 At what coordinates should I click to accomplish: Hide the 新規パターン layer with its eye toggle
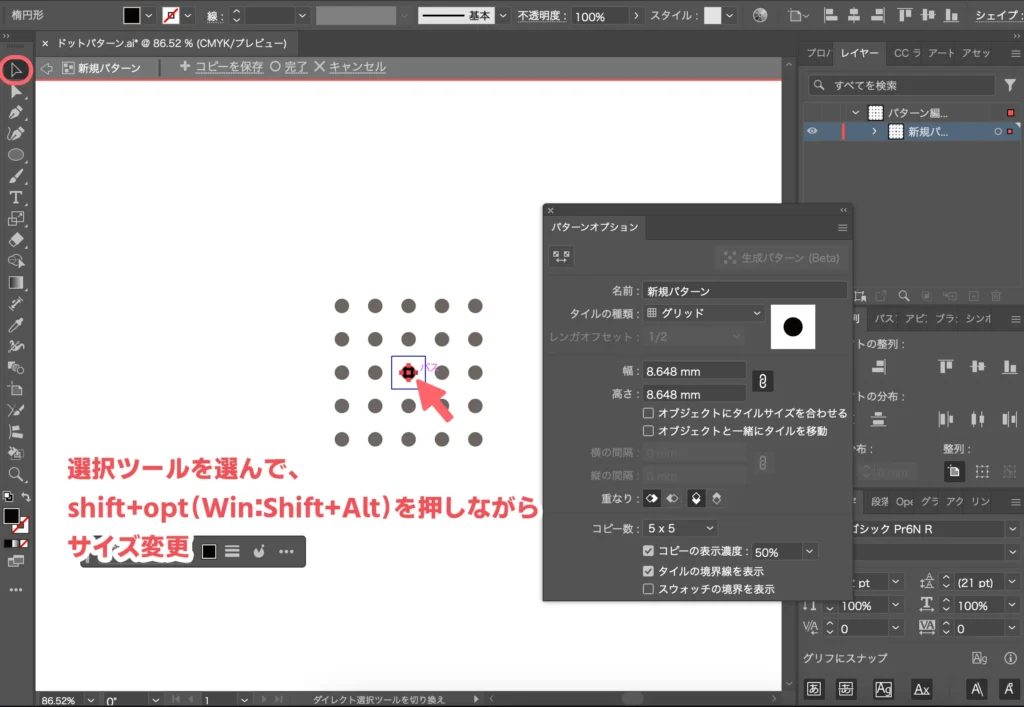coord(812,131)
